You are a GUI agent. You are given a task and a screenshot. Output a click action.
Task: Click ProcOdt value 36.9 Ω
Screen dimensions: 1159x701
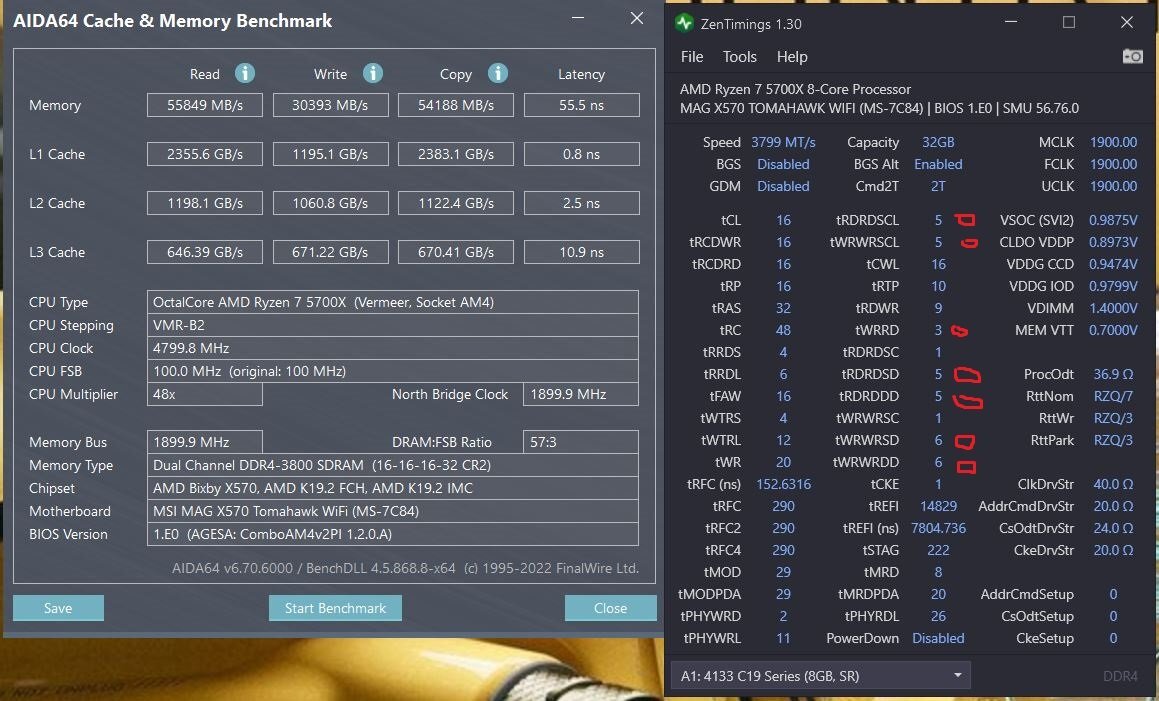tap(1113, 374)
